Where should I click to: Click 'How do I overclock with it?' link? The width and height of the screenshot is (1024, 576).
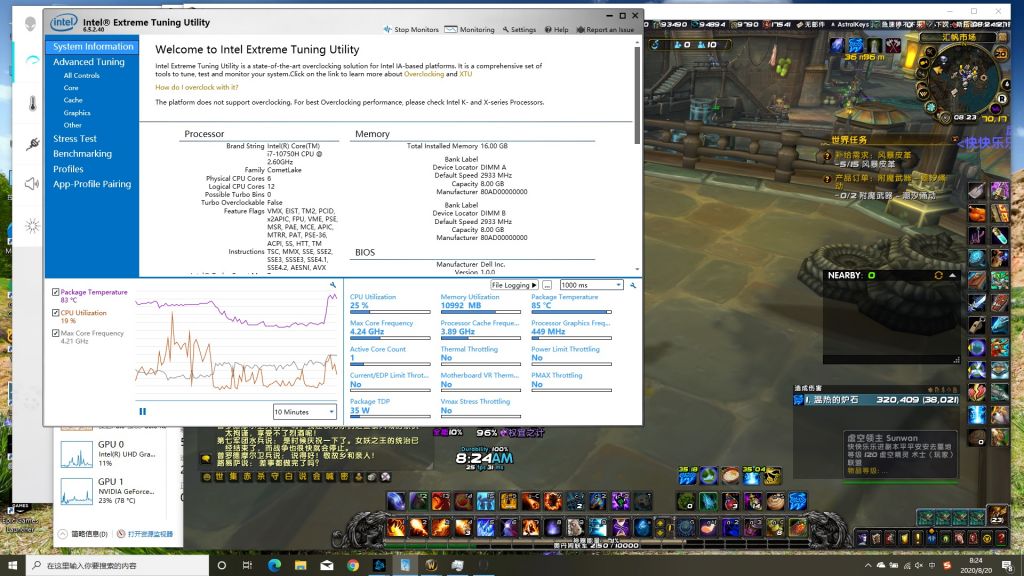click(x=197, y=87)
